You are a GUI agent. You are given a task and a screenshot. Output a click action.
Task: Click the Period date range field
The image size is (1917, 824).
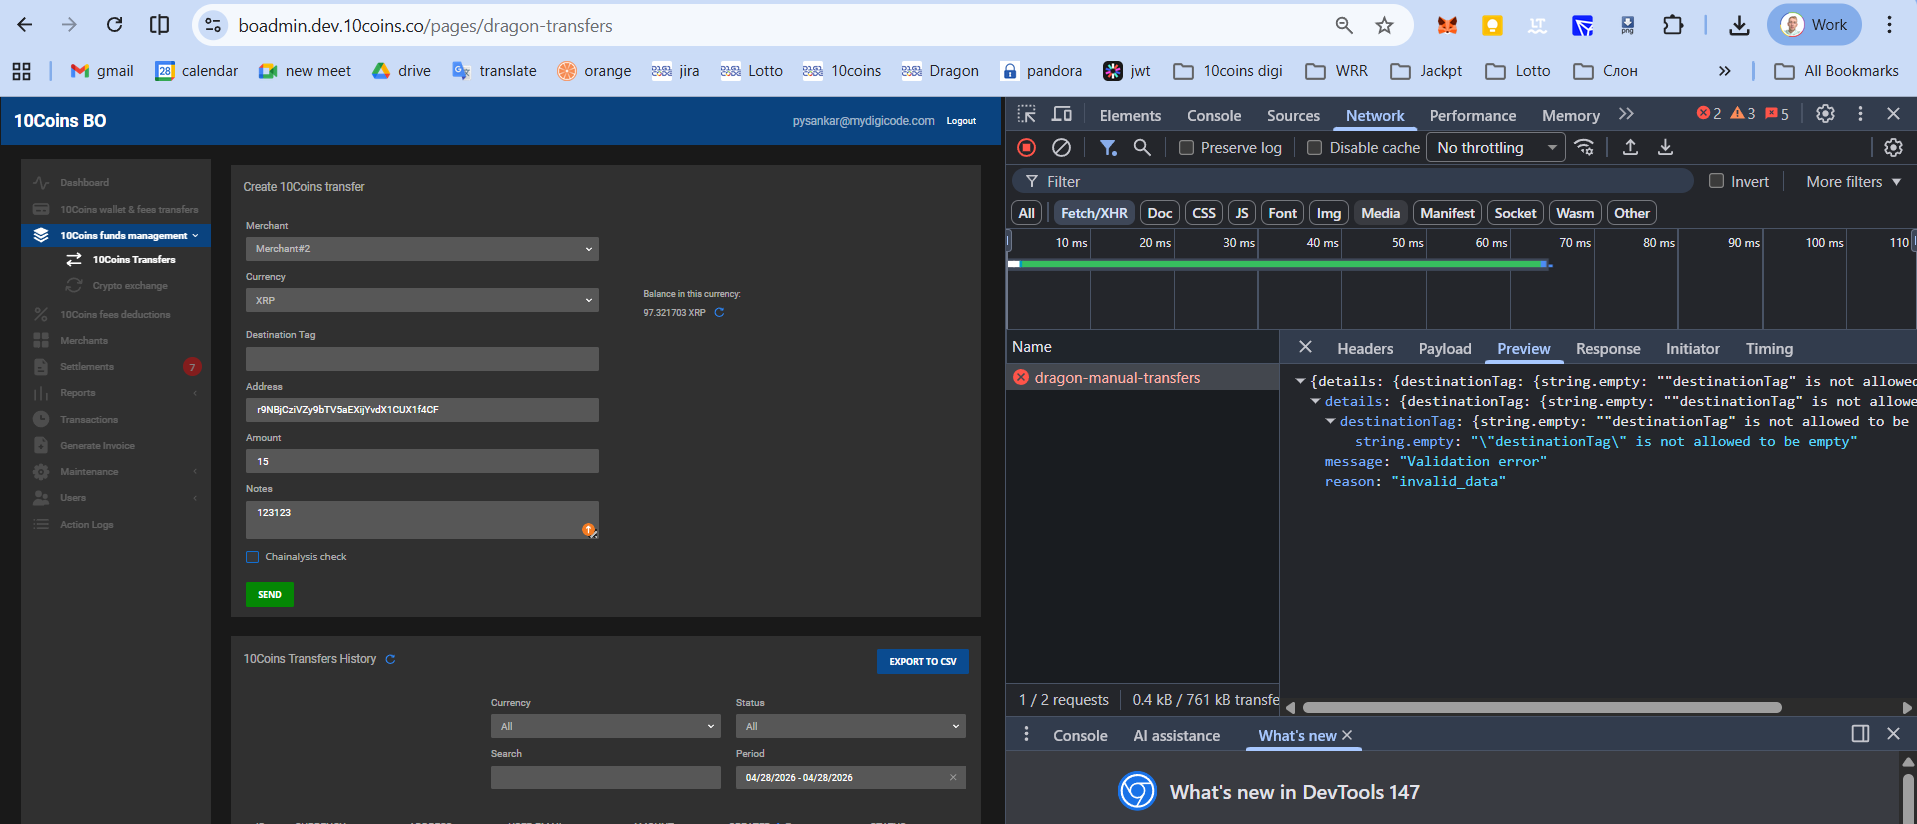point(851,777)
